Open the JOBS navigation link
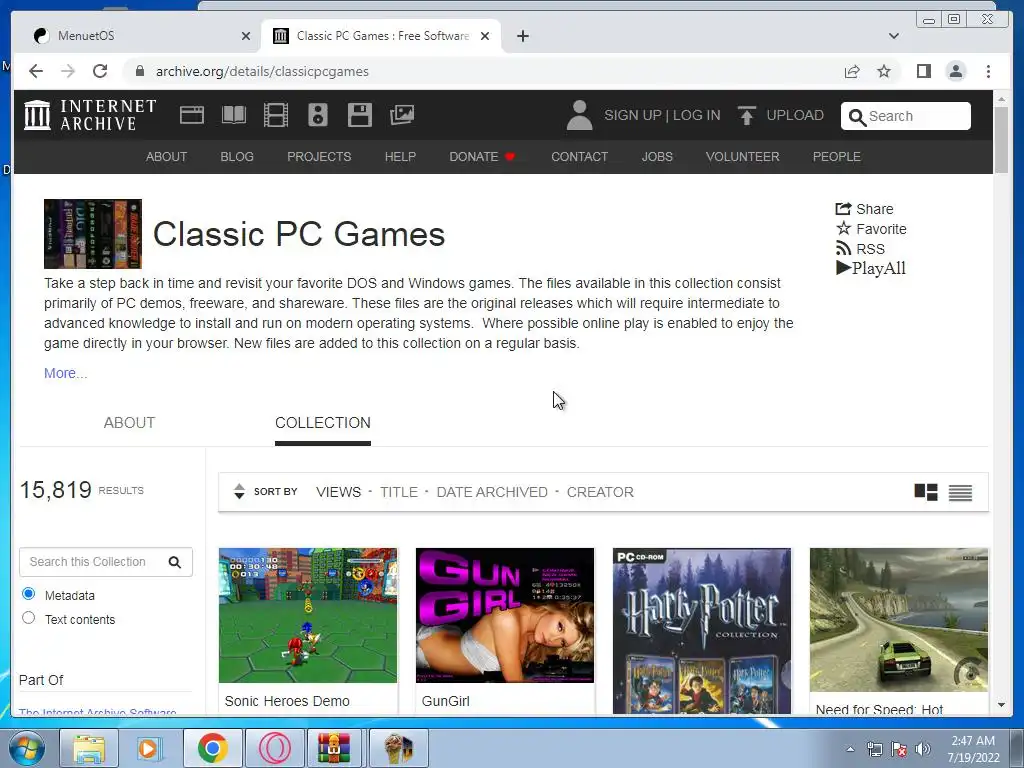The width and height of the screenshot is (1024, 768). click(657, 157)
